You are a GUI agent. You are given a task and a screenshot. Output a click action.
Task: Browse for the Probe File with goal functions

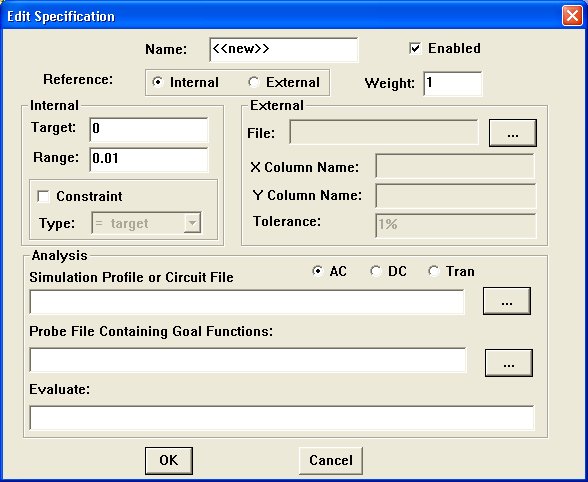[508, 363]
